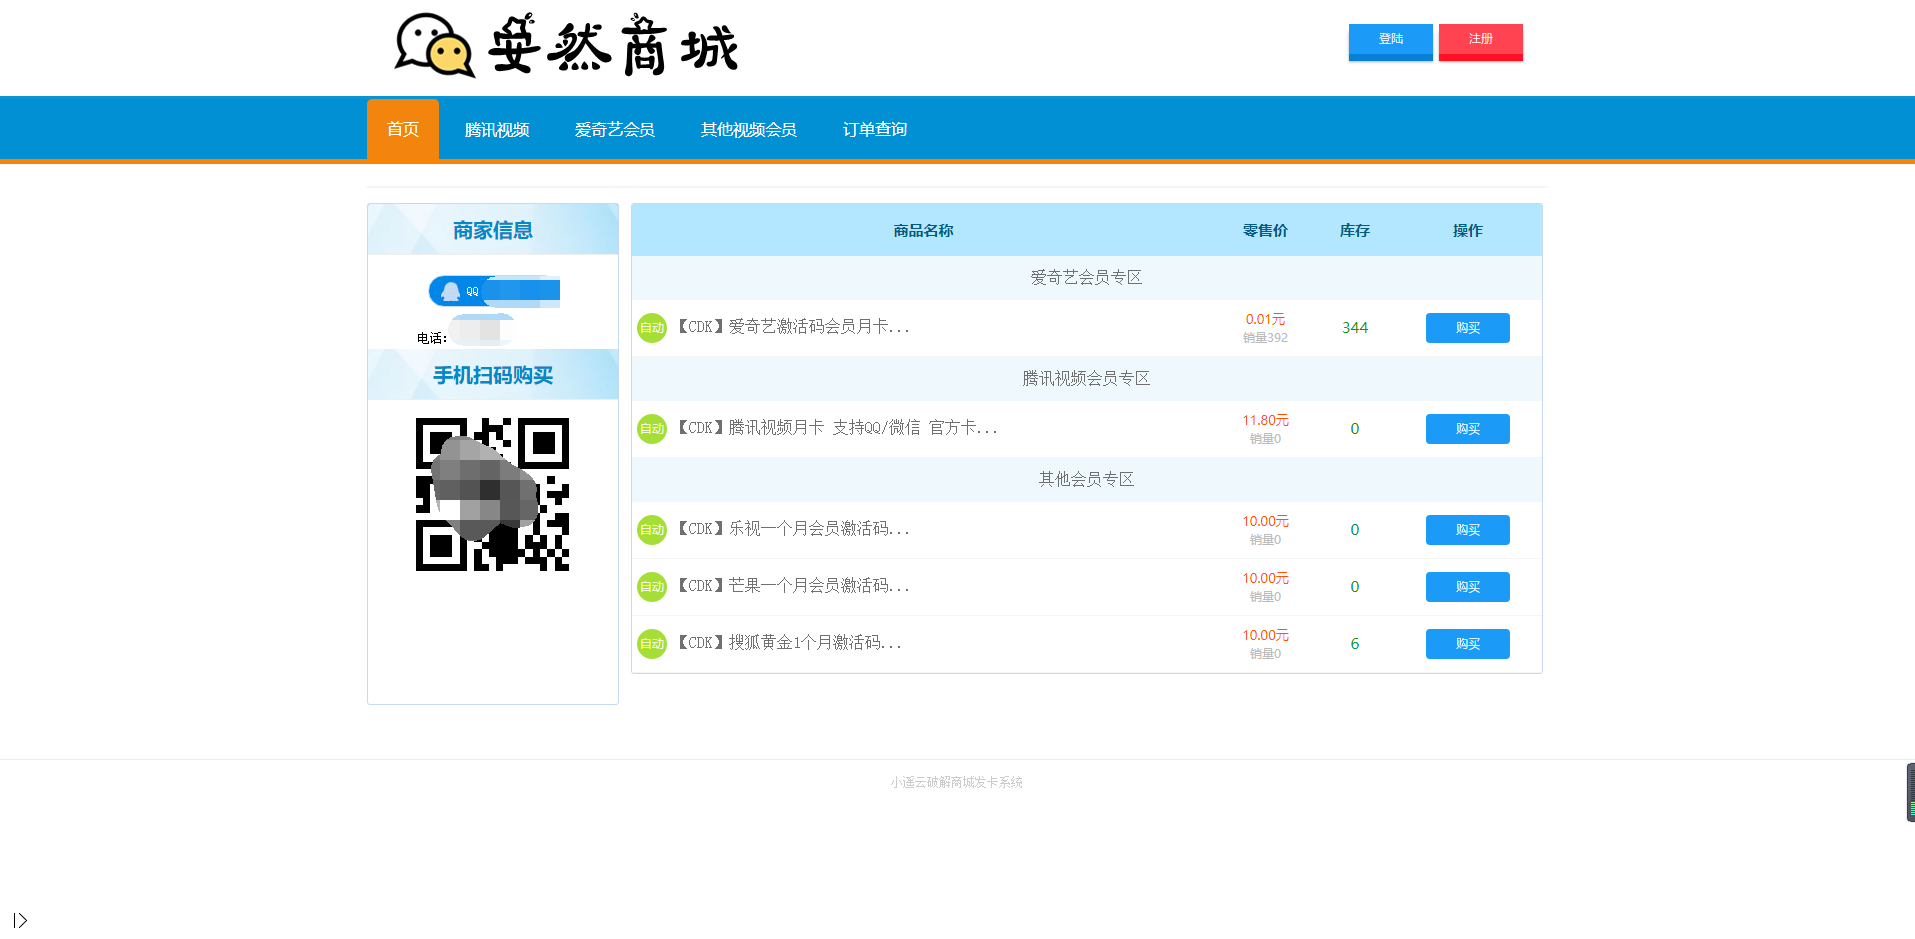Click the 其他会员专区 section header

(x=1086, y=479)
